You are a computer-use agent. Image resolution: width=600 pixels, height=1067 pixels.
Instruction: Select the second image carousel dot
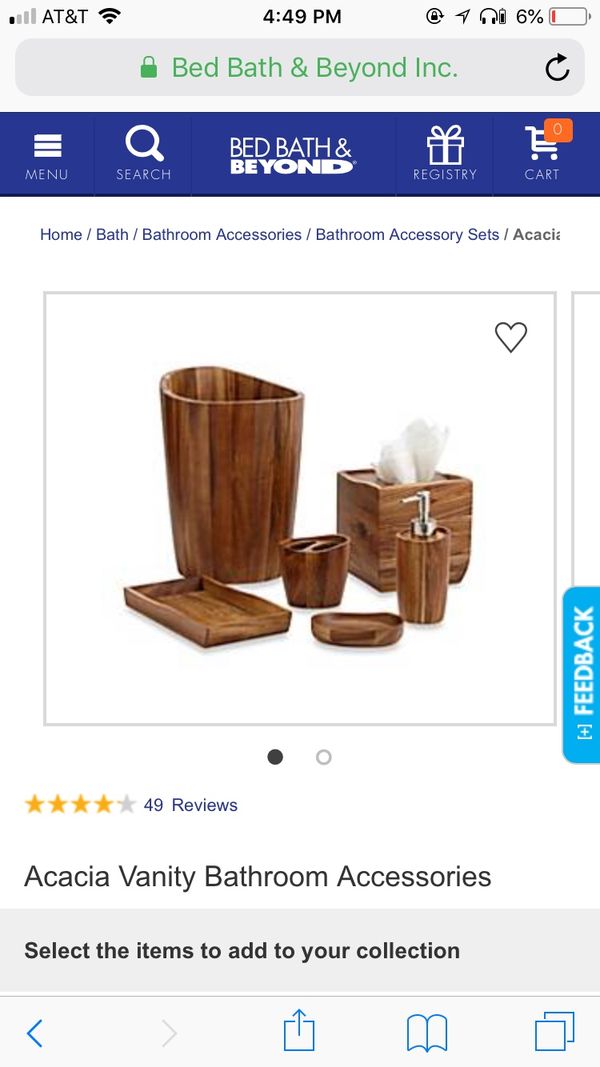click(324, 757)
